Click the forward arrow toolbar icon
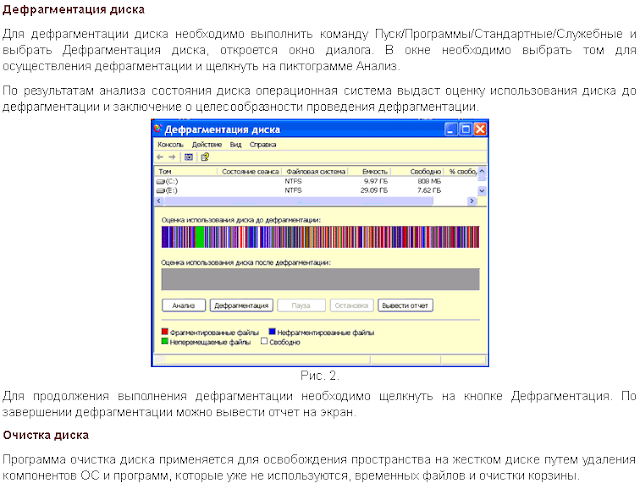This screenshot has height=489, width=640. point(172,157)
